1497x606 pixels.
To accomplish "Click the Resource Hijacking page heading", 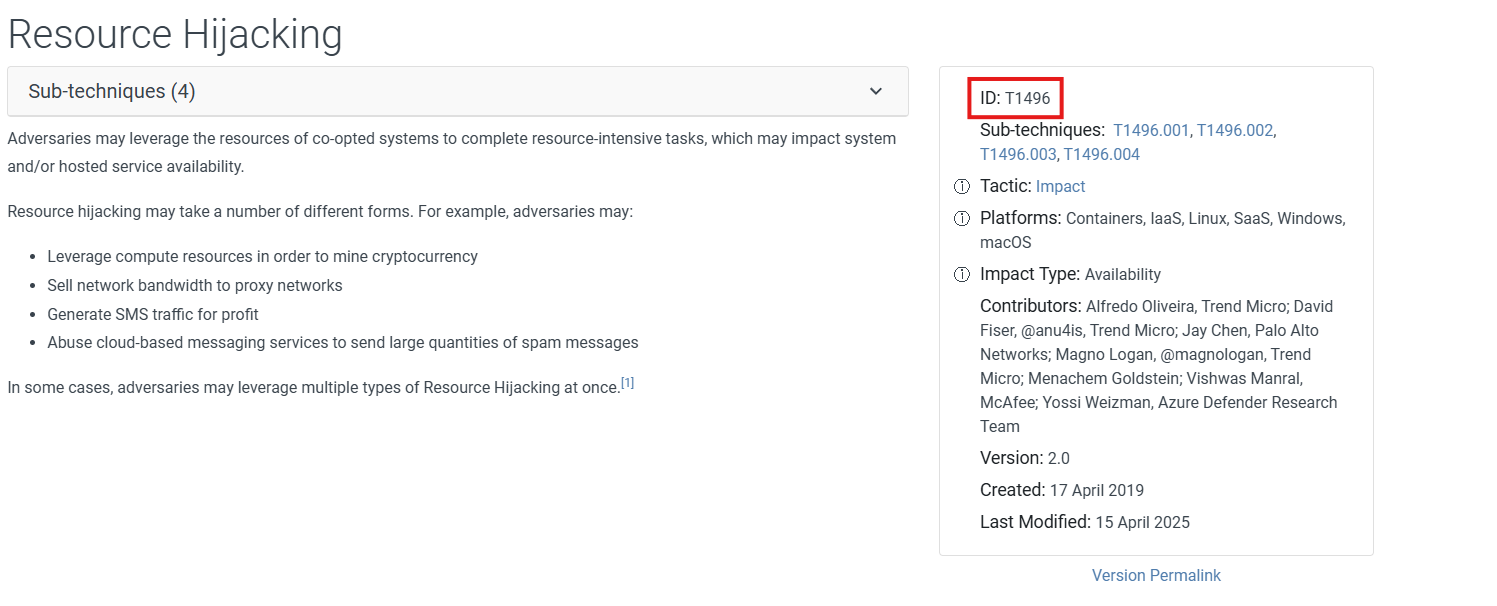I will (175, 34).
